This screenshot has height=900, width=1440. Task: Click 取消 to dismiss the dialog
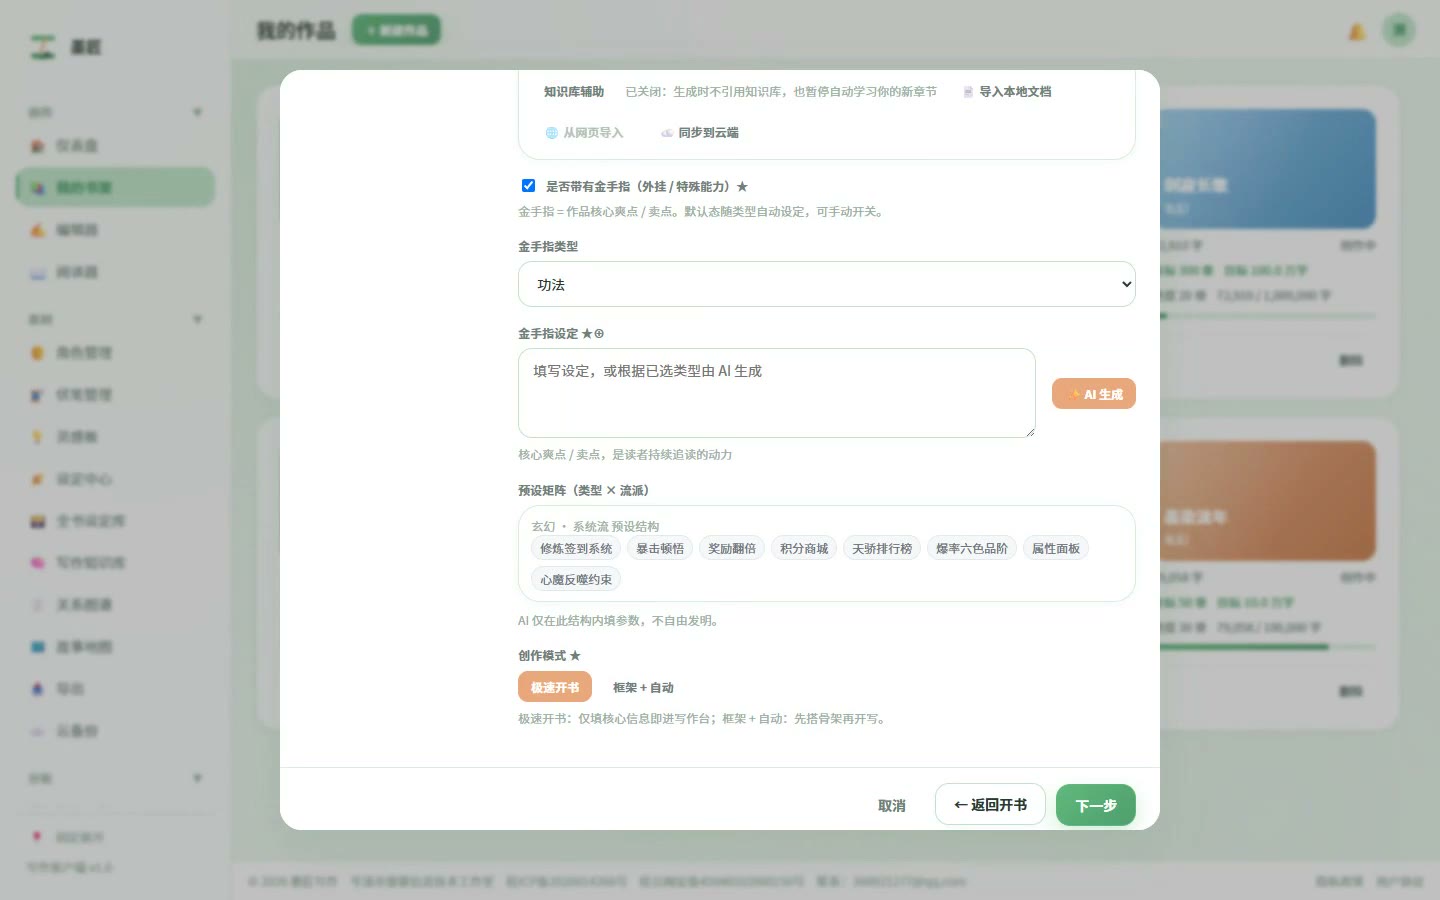click(x=892, y=806)
